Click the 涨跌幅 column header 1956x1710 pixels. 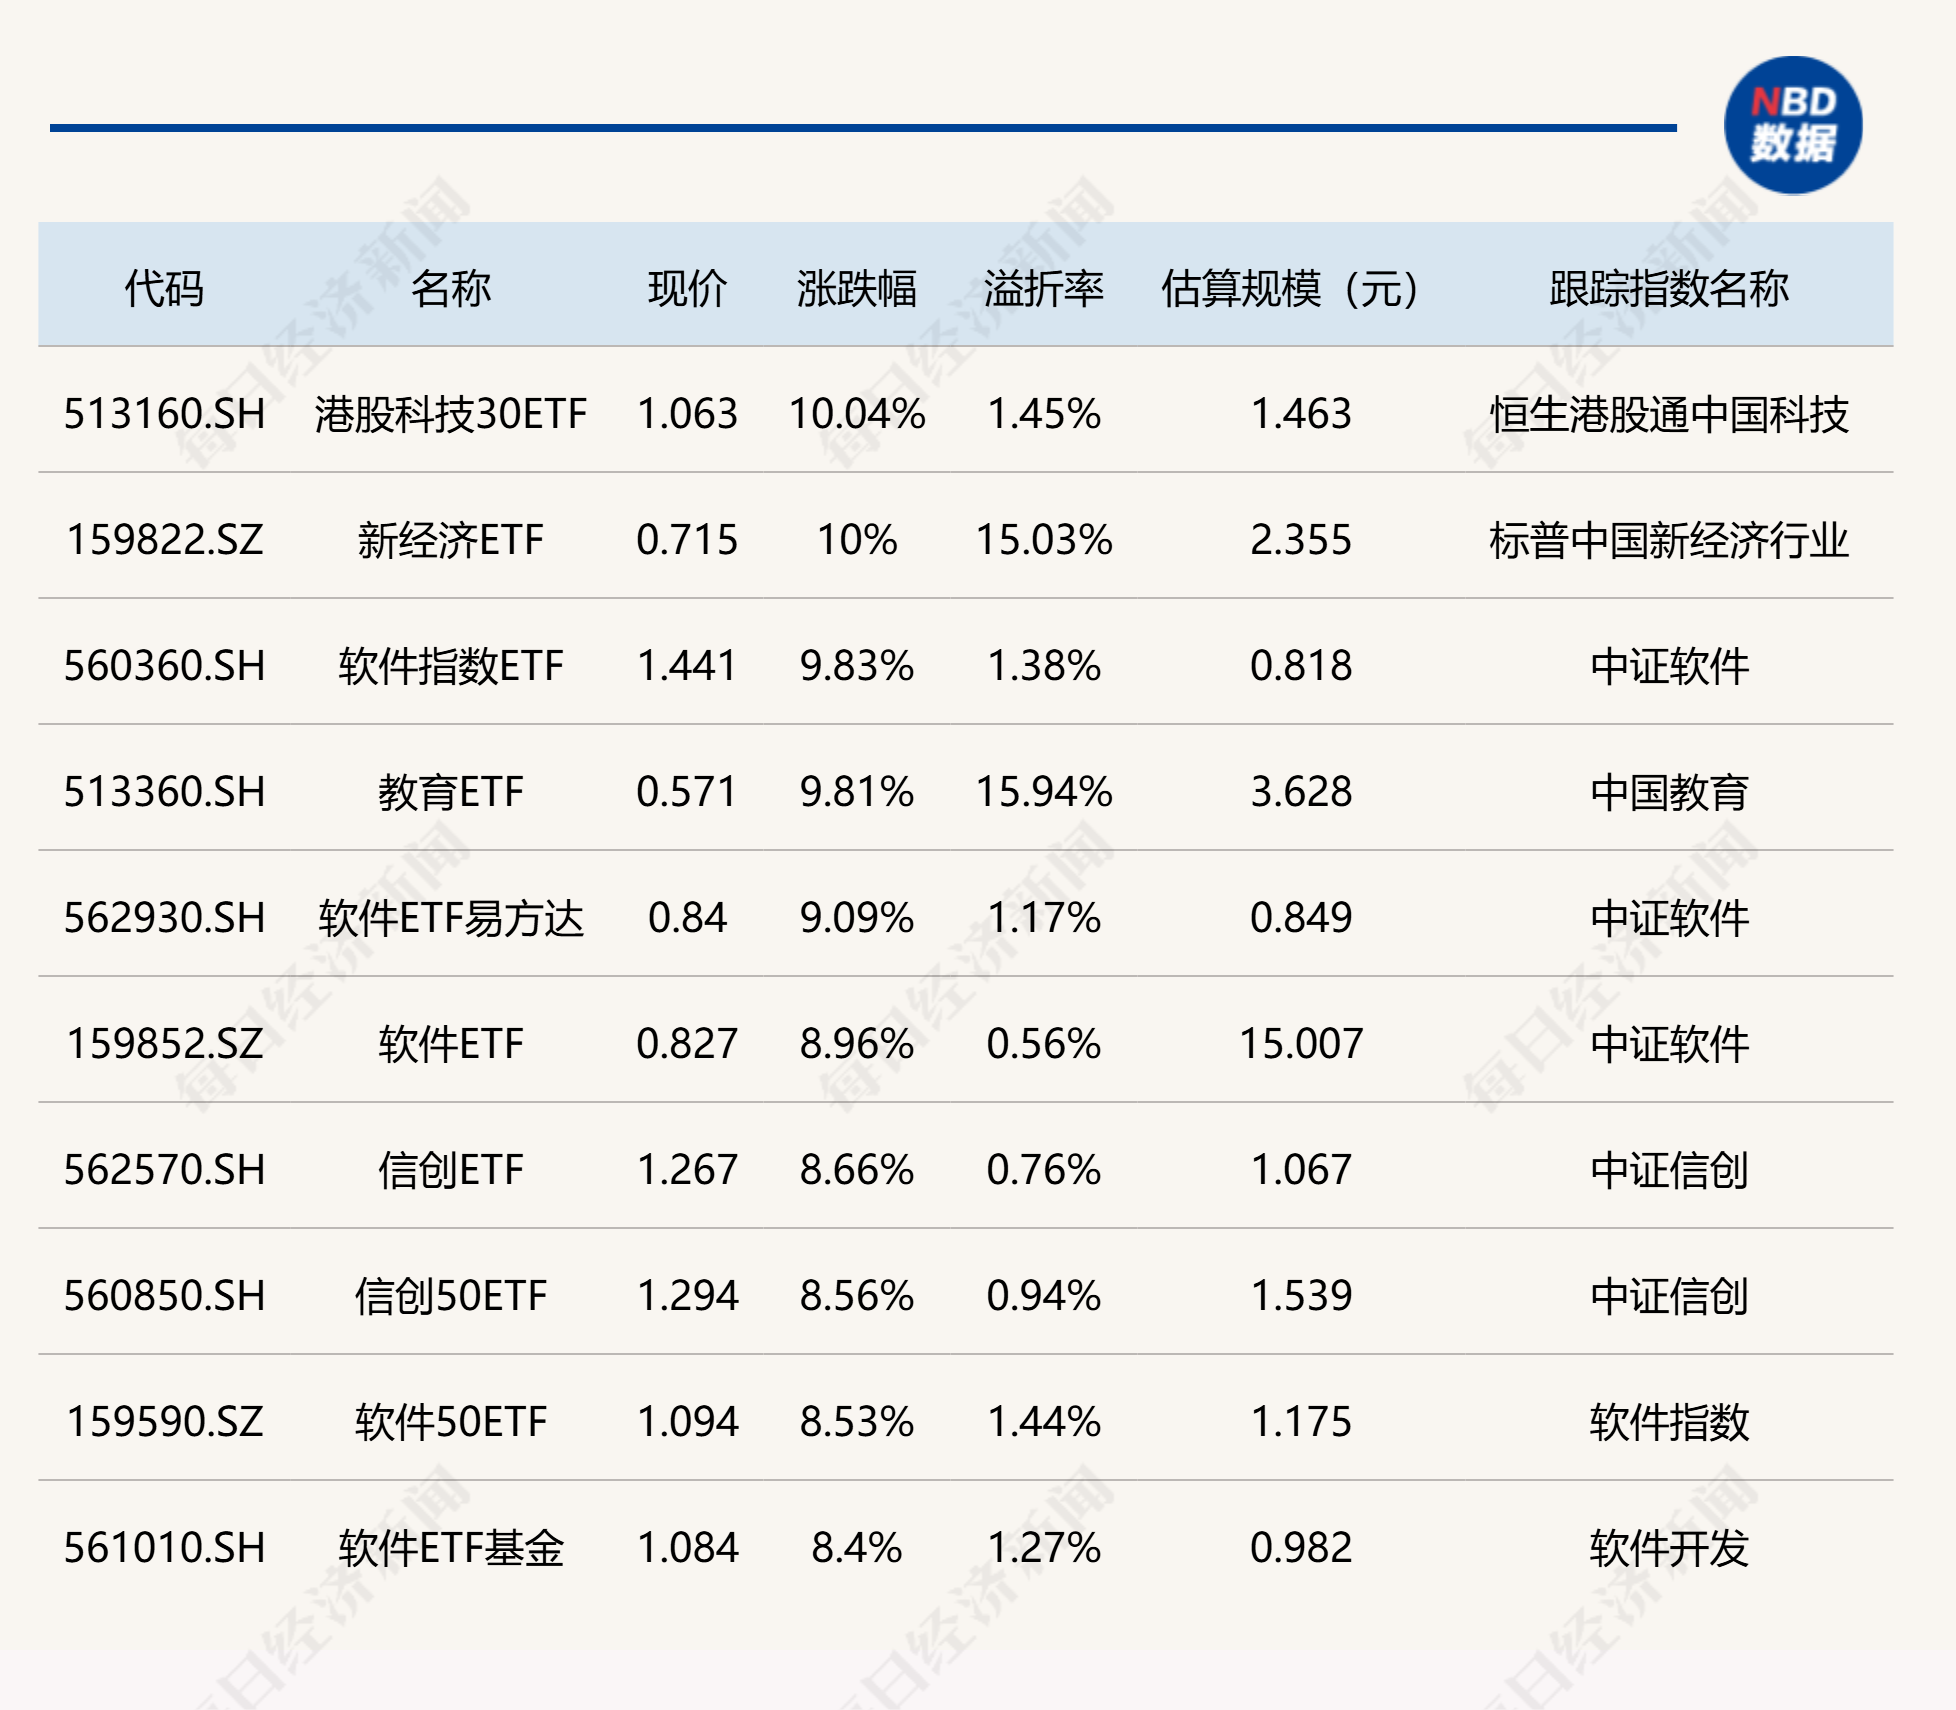click(x=856, y=289)
